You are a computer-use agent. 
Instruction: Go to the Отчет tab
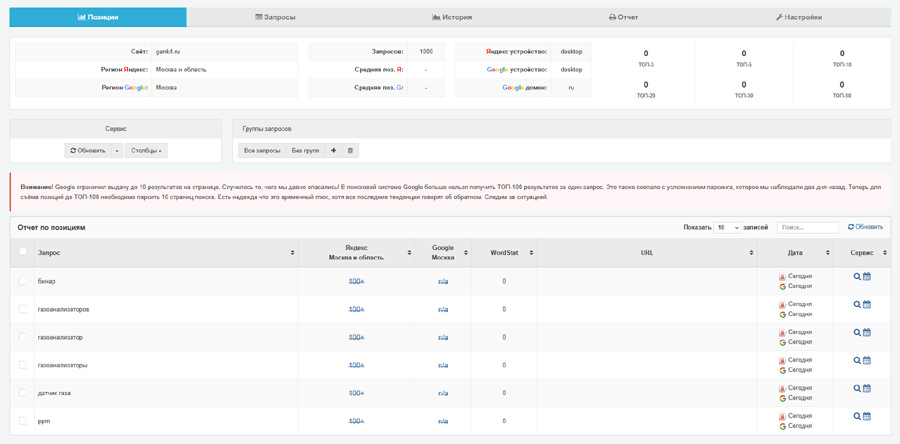click(x=623, y=17)
